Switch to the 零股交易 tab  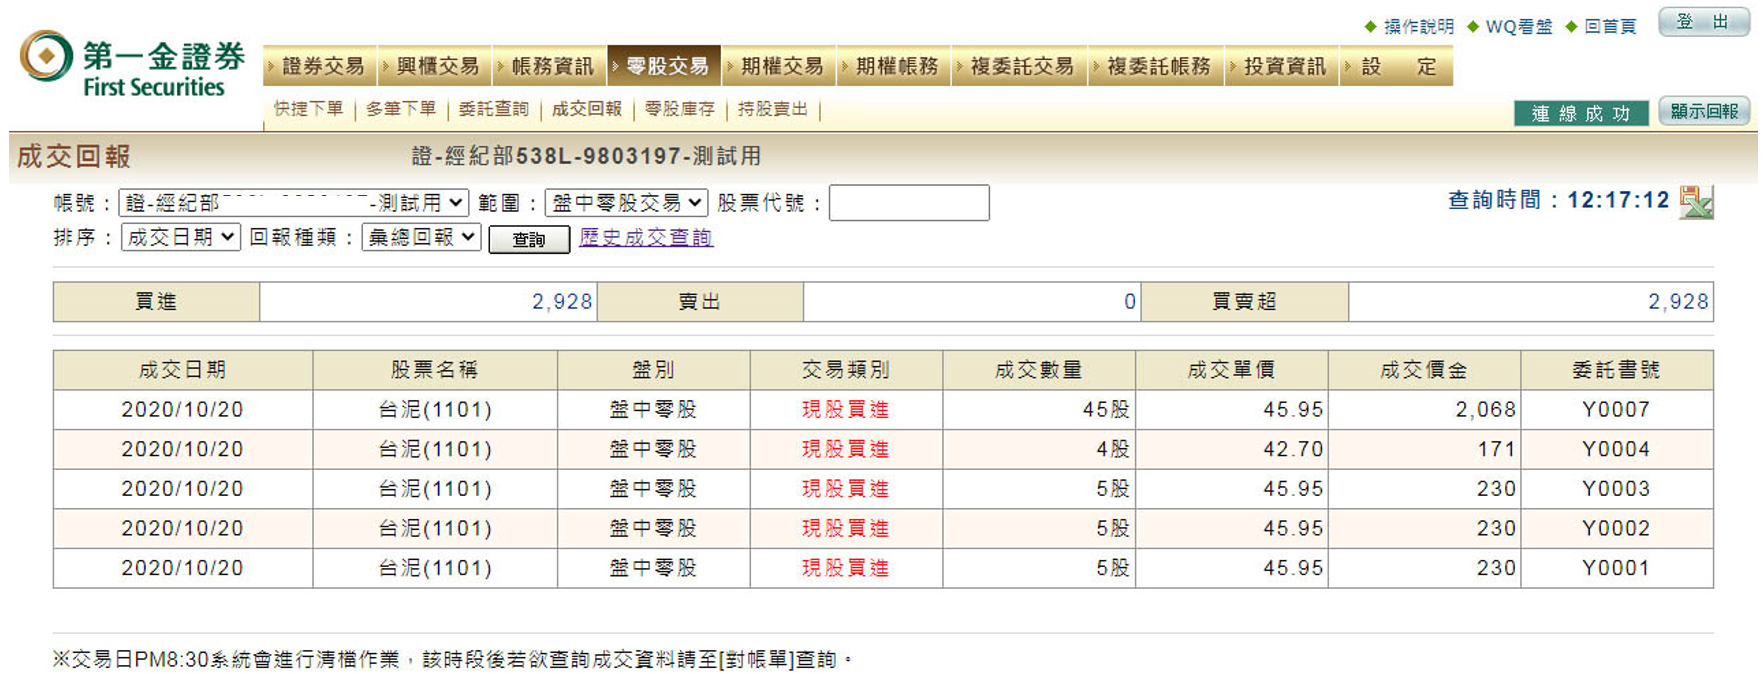pos(665,67)
